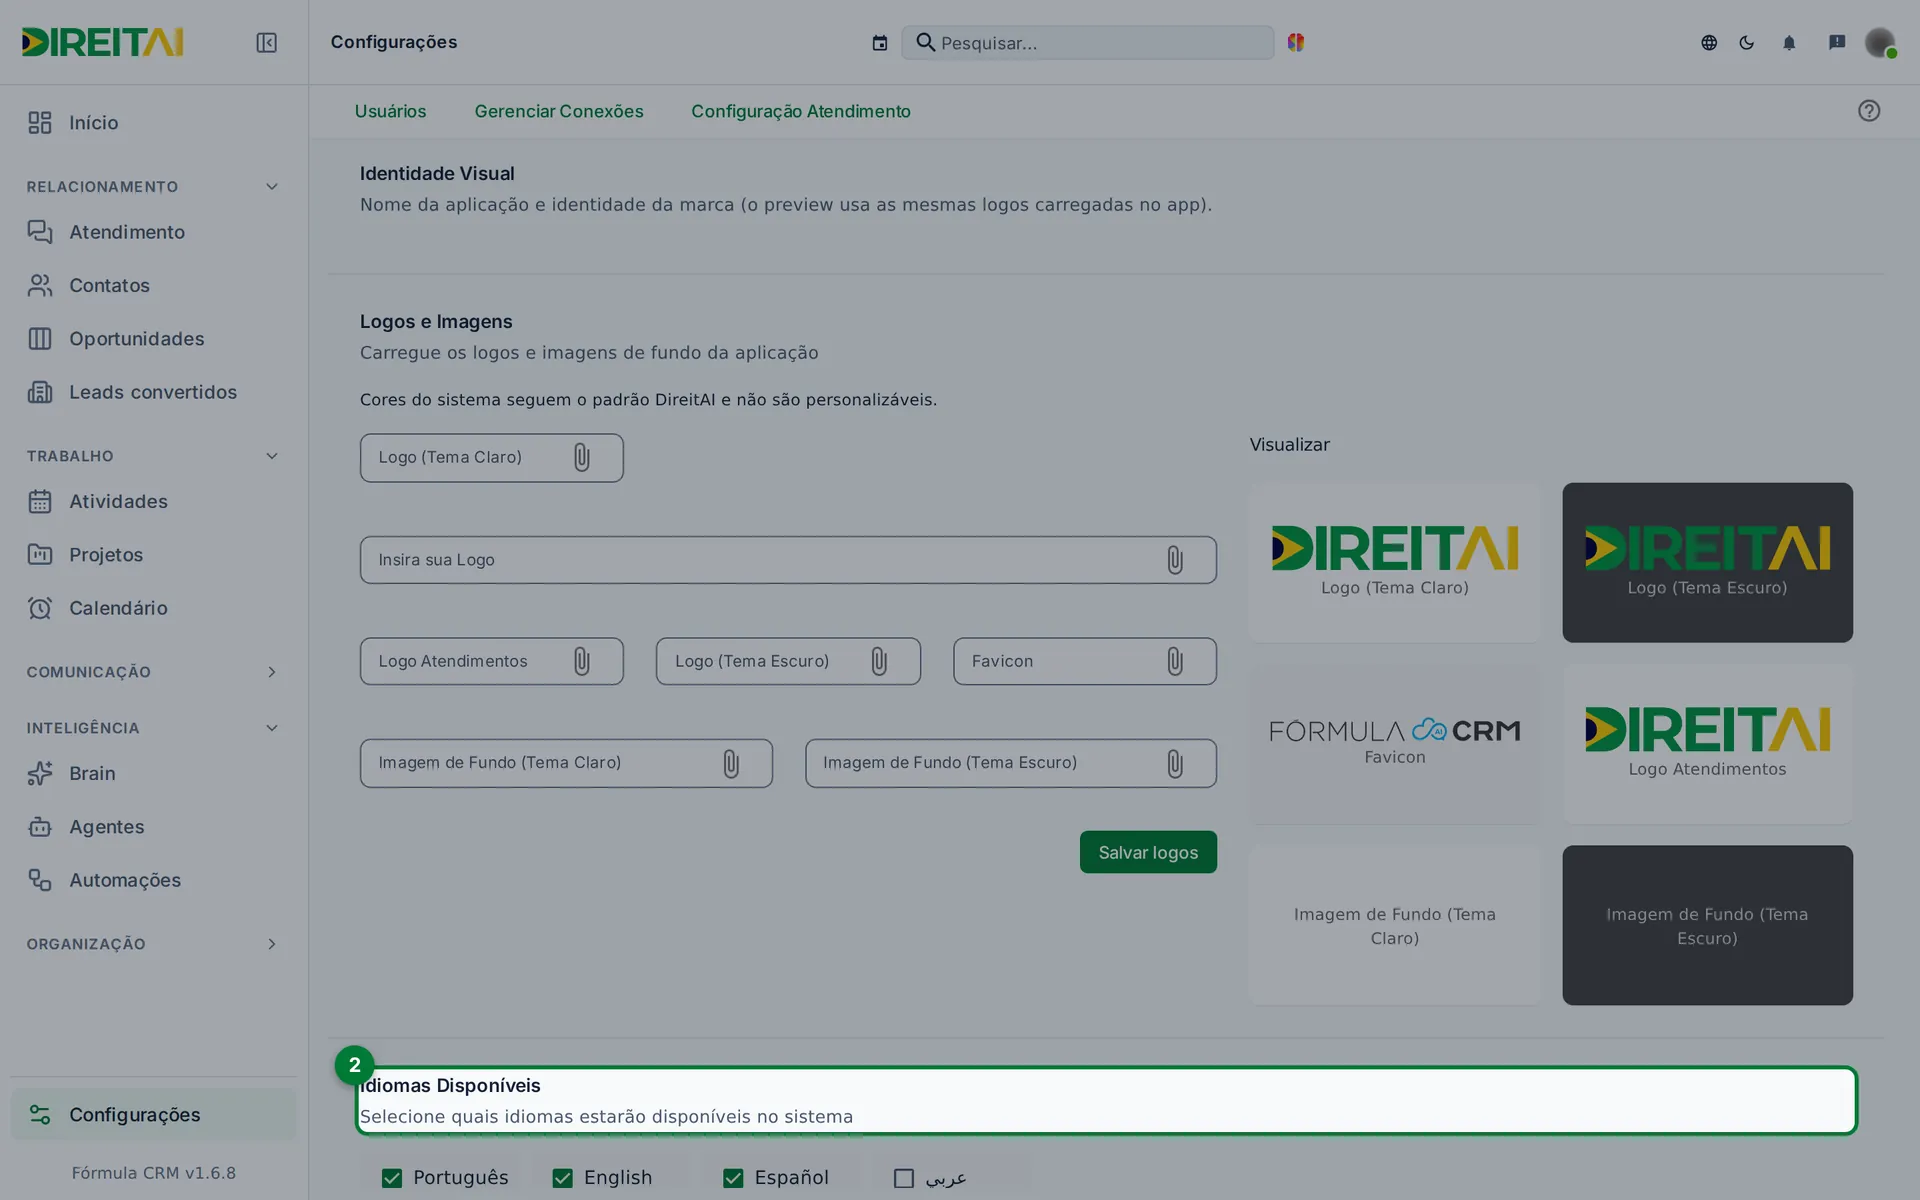This screenshot has width=1920, height=1200.
Task: Go to Início in the sidebar
Action: [x=153, y=122]
